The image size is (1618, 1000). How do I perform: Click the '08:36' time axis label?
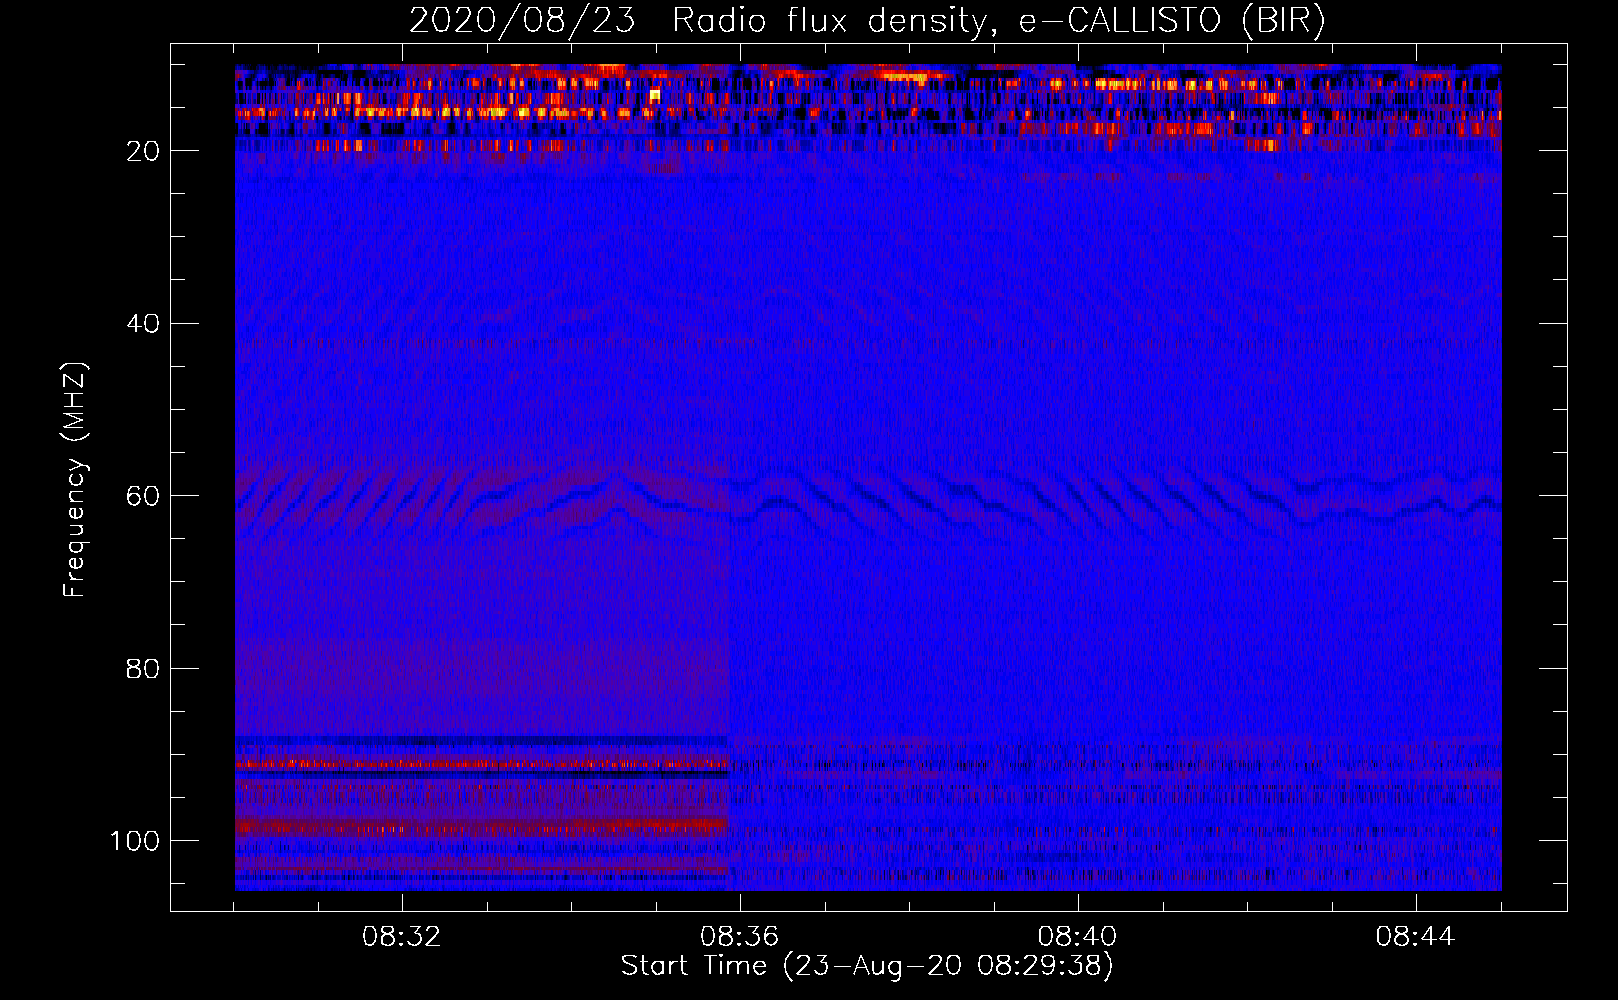click(739, 937)
